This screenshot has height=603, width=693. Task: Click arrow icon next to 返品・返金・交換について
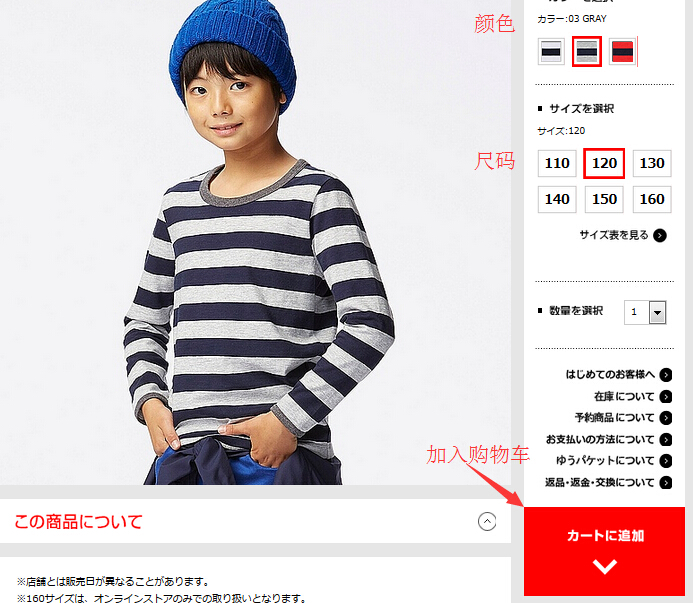pyautogui.click(x=666, y=482)
